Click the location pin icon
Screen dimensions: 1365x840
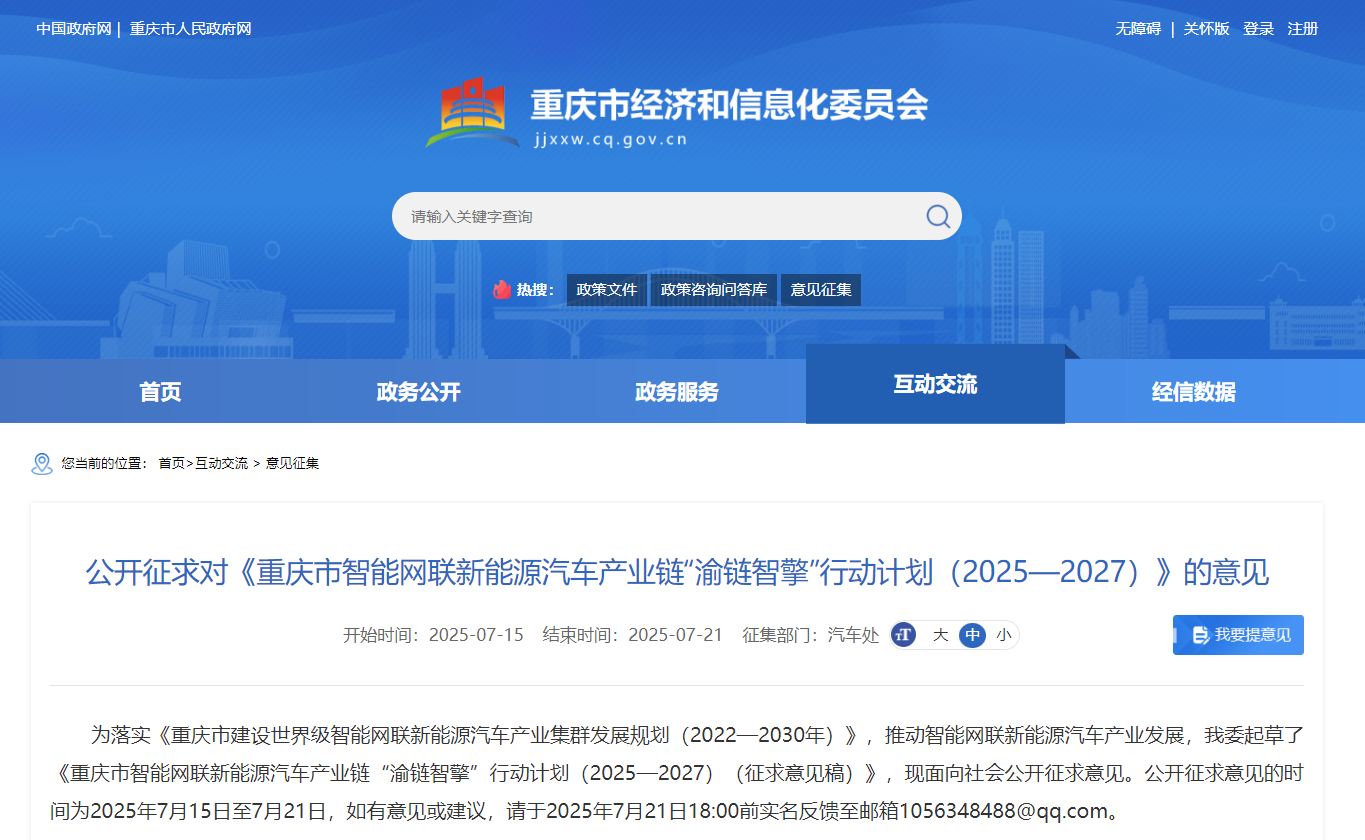click(42, 463)
